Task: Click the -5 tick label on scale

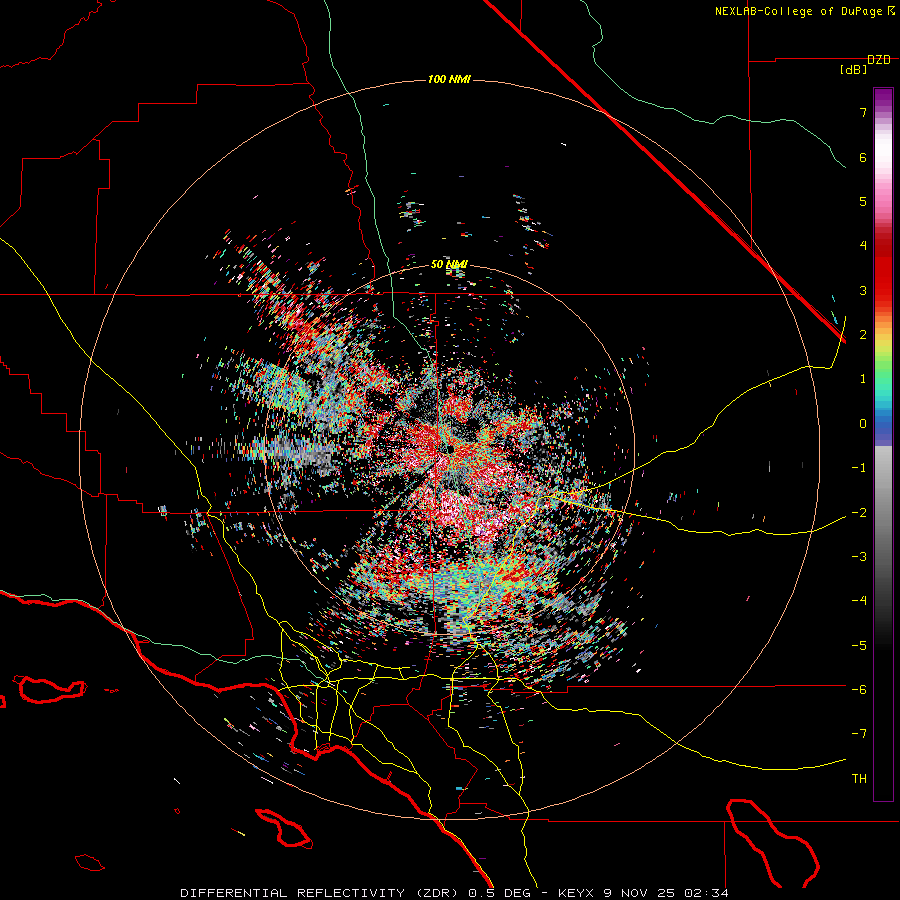Action: click(x=859, y=646)
